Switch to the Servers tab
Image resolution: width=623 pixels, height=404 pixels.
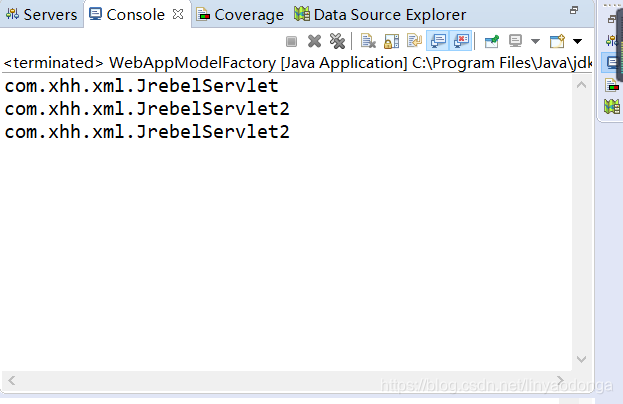click(41, 15)
